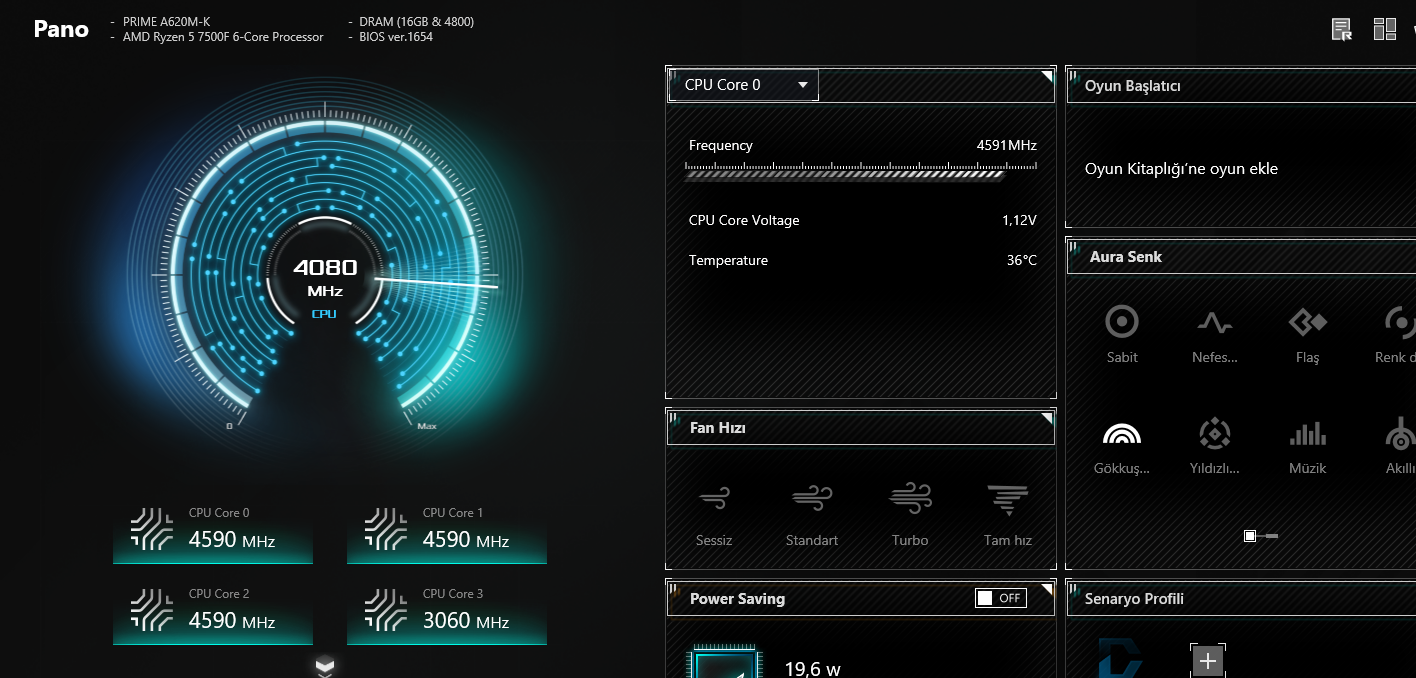Click the CPU panel corner triangle
1416x678 pixels.
point(1047,76)
